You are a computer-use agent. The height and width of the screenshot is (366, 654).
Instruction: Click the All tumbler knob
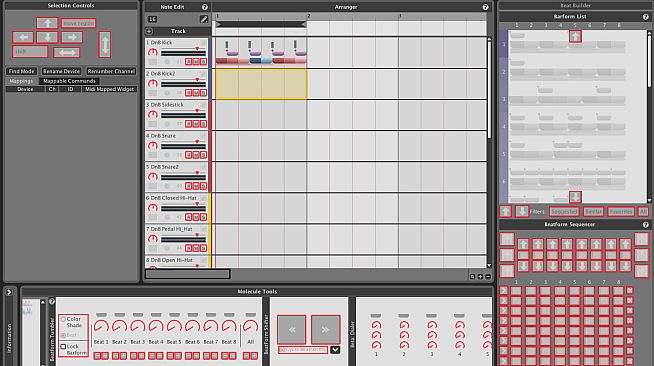[x=250, y=326]
